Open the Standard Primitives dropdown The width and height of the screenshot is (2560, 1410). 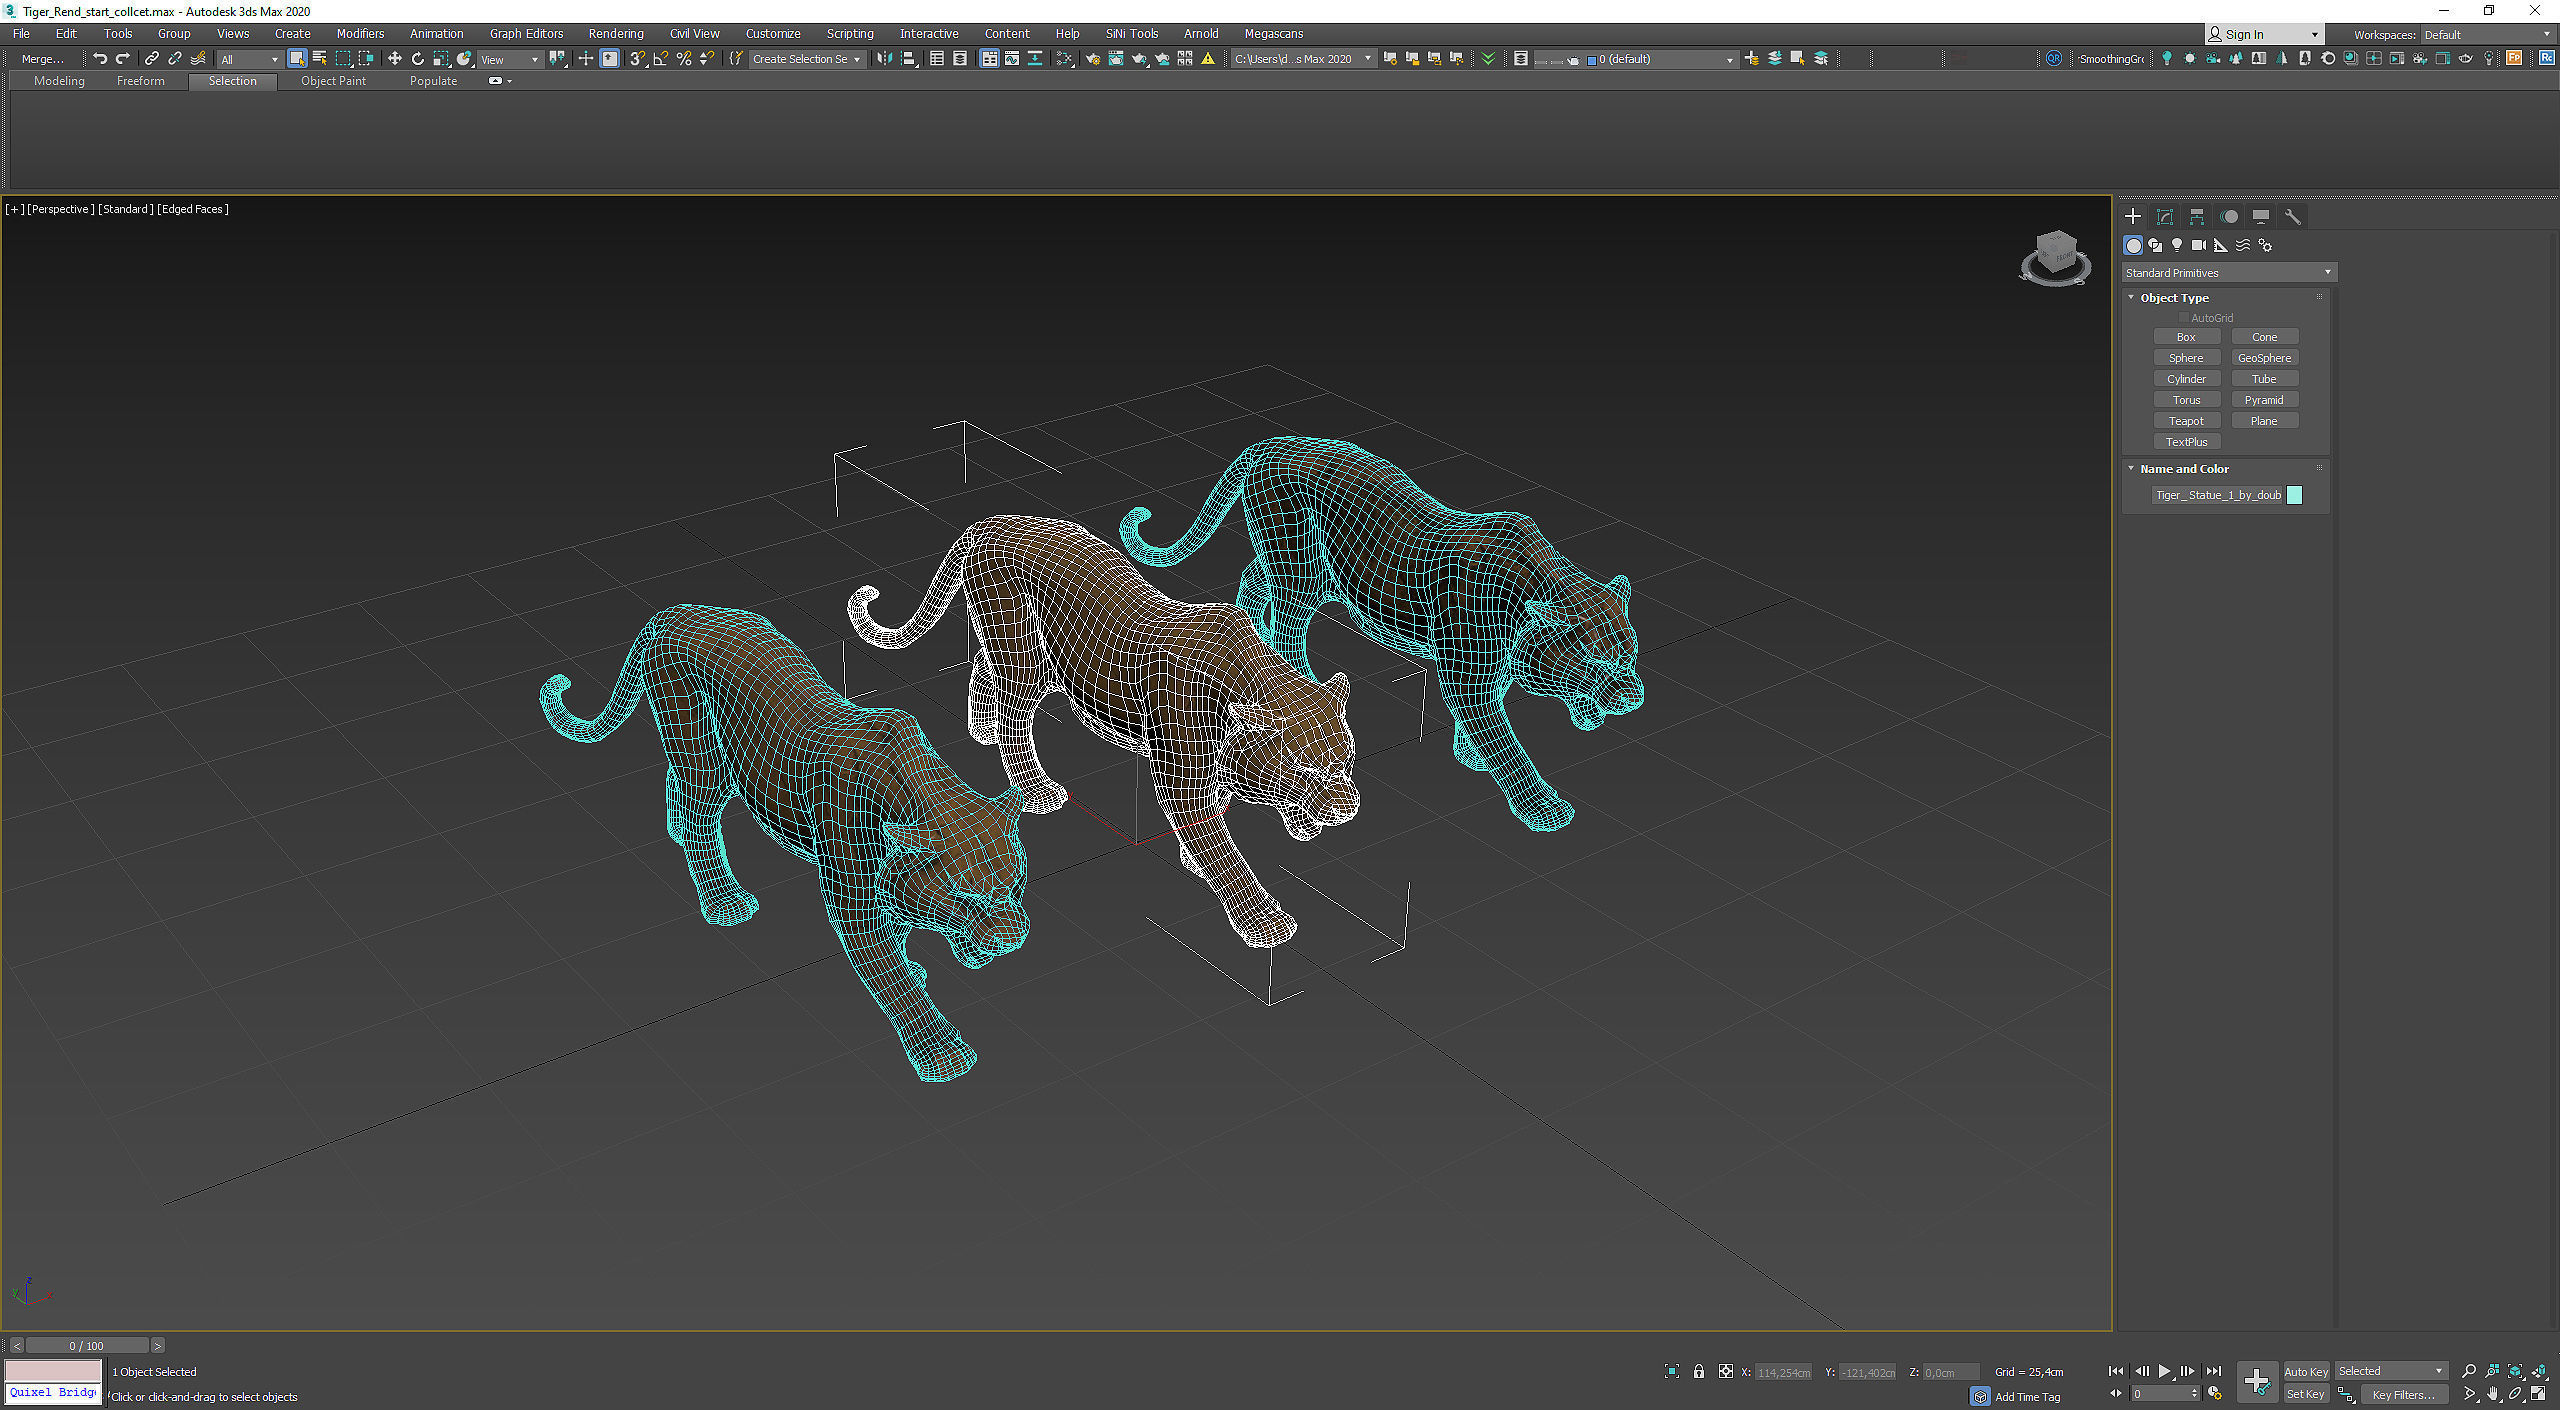point(2229,272)
